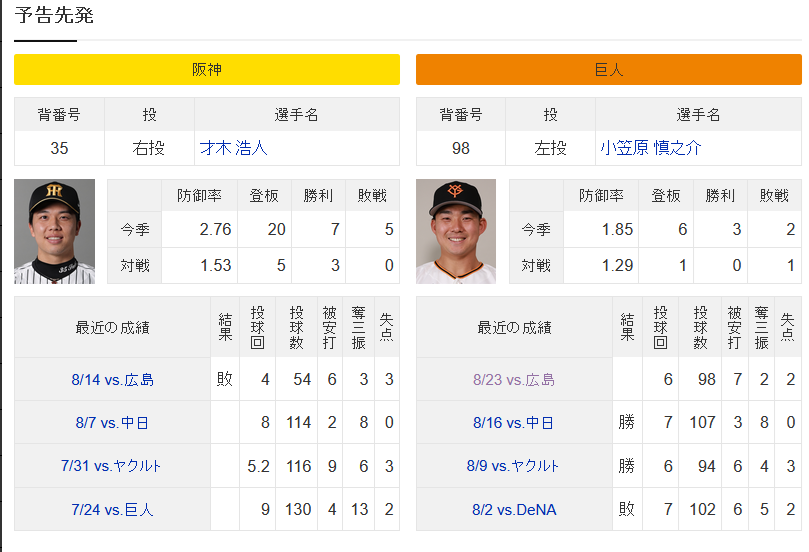Image resolution: width=809 pixels, height=552 pixels.
Task: Click the 最近の成績 header in Giants table
Action: [514, 327]
